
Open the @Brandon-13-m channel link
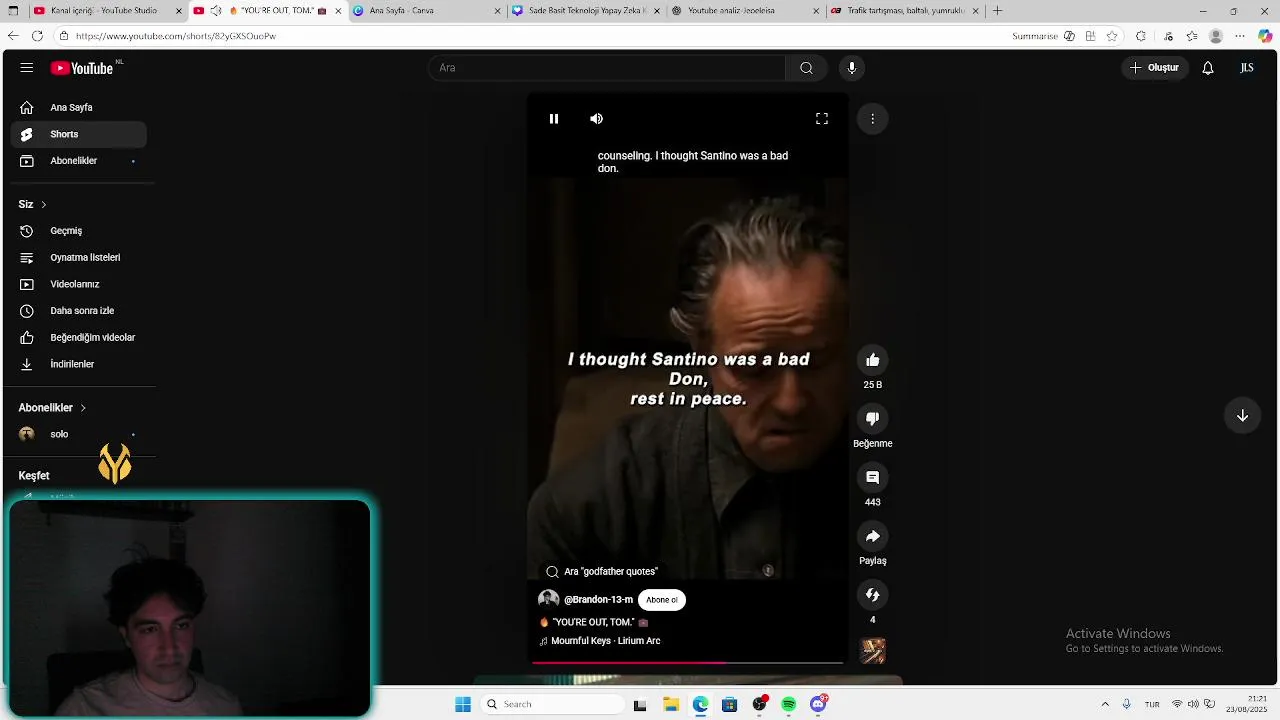pos(598,600)
